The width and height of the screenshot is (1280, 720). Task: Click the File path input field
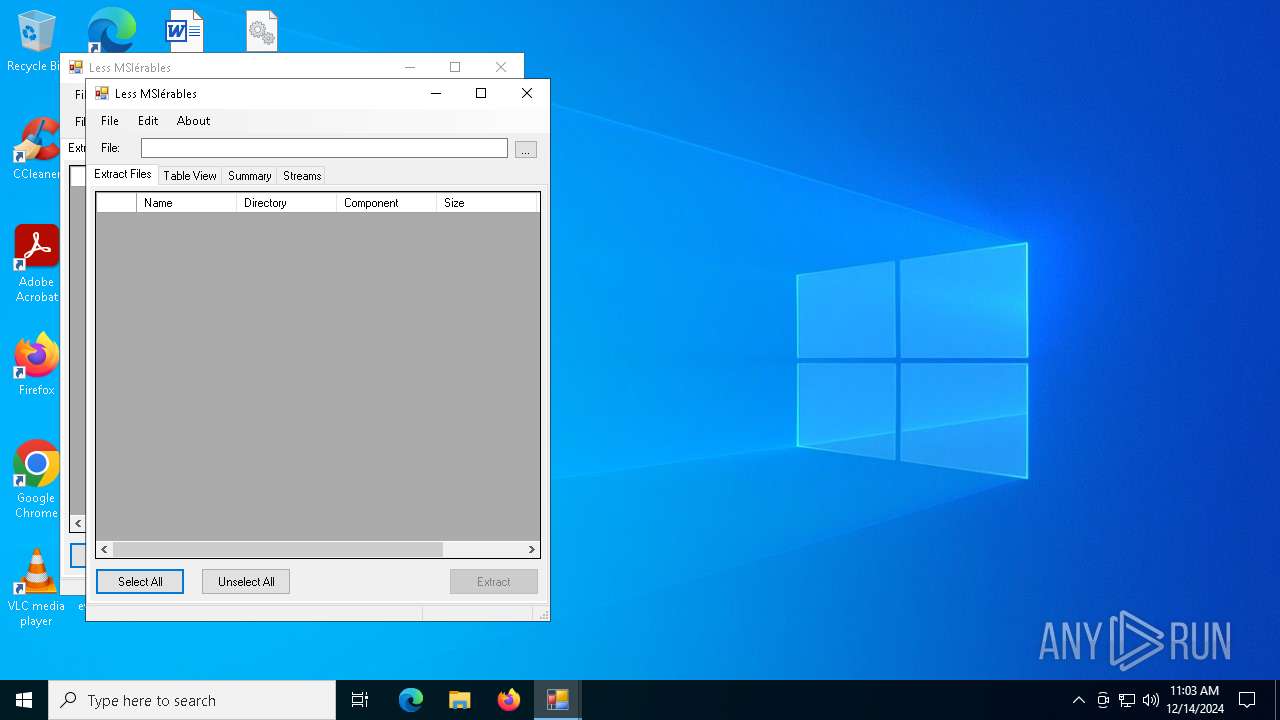tap(324, 148)
